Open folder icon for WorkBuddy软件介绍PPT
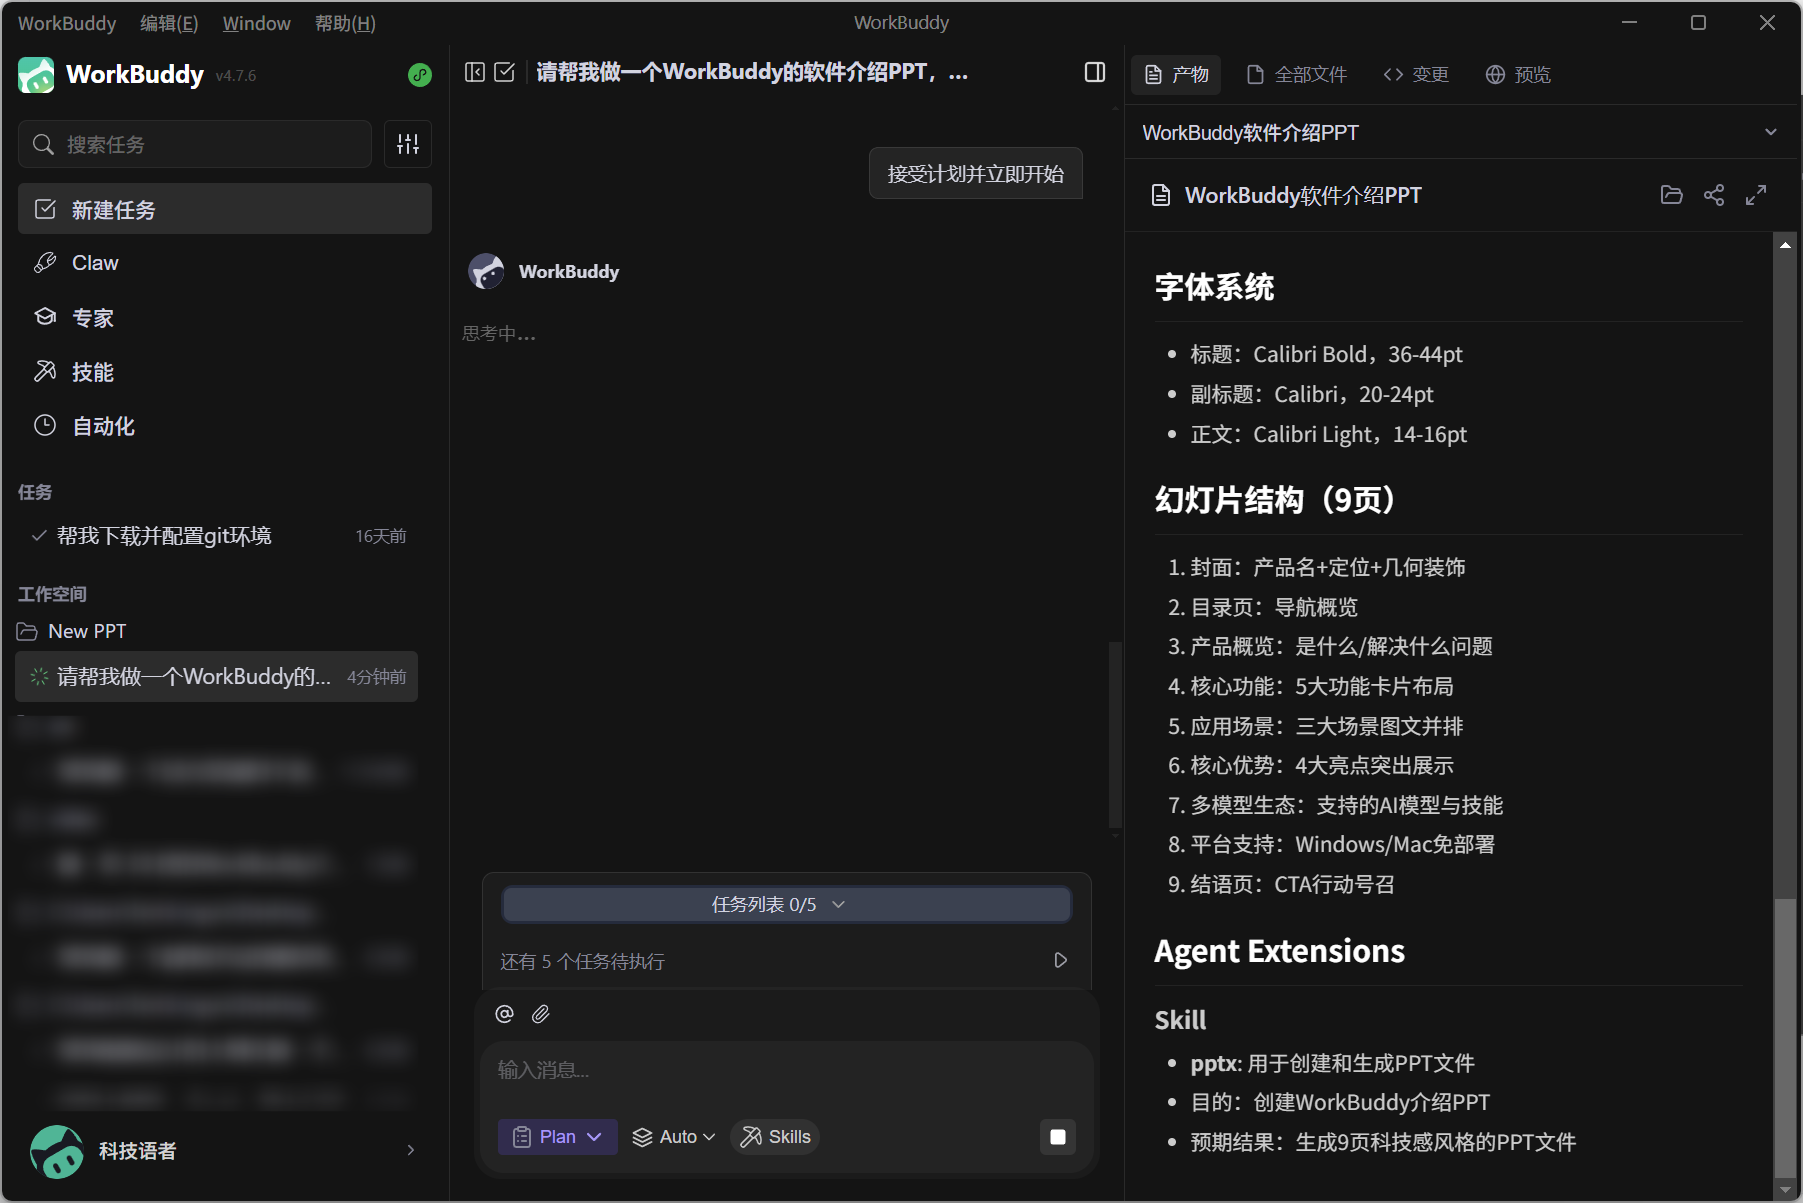Viewport: 1803px width, 1203px height. click(1671, 195)
